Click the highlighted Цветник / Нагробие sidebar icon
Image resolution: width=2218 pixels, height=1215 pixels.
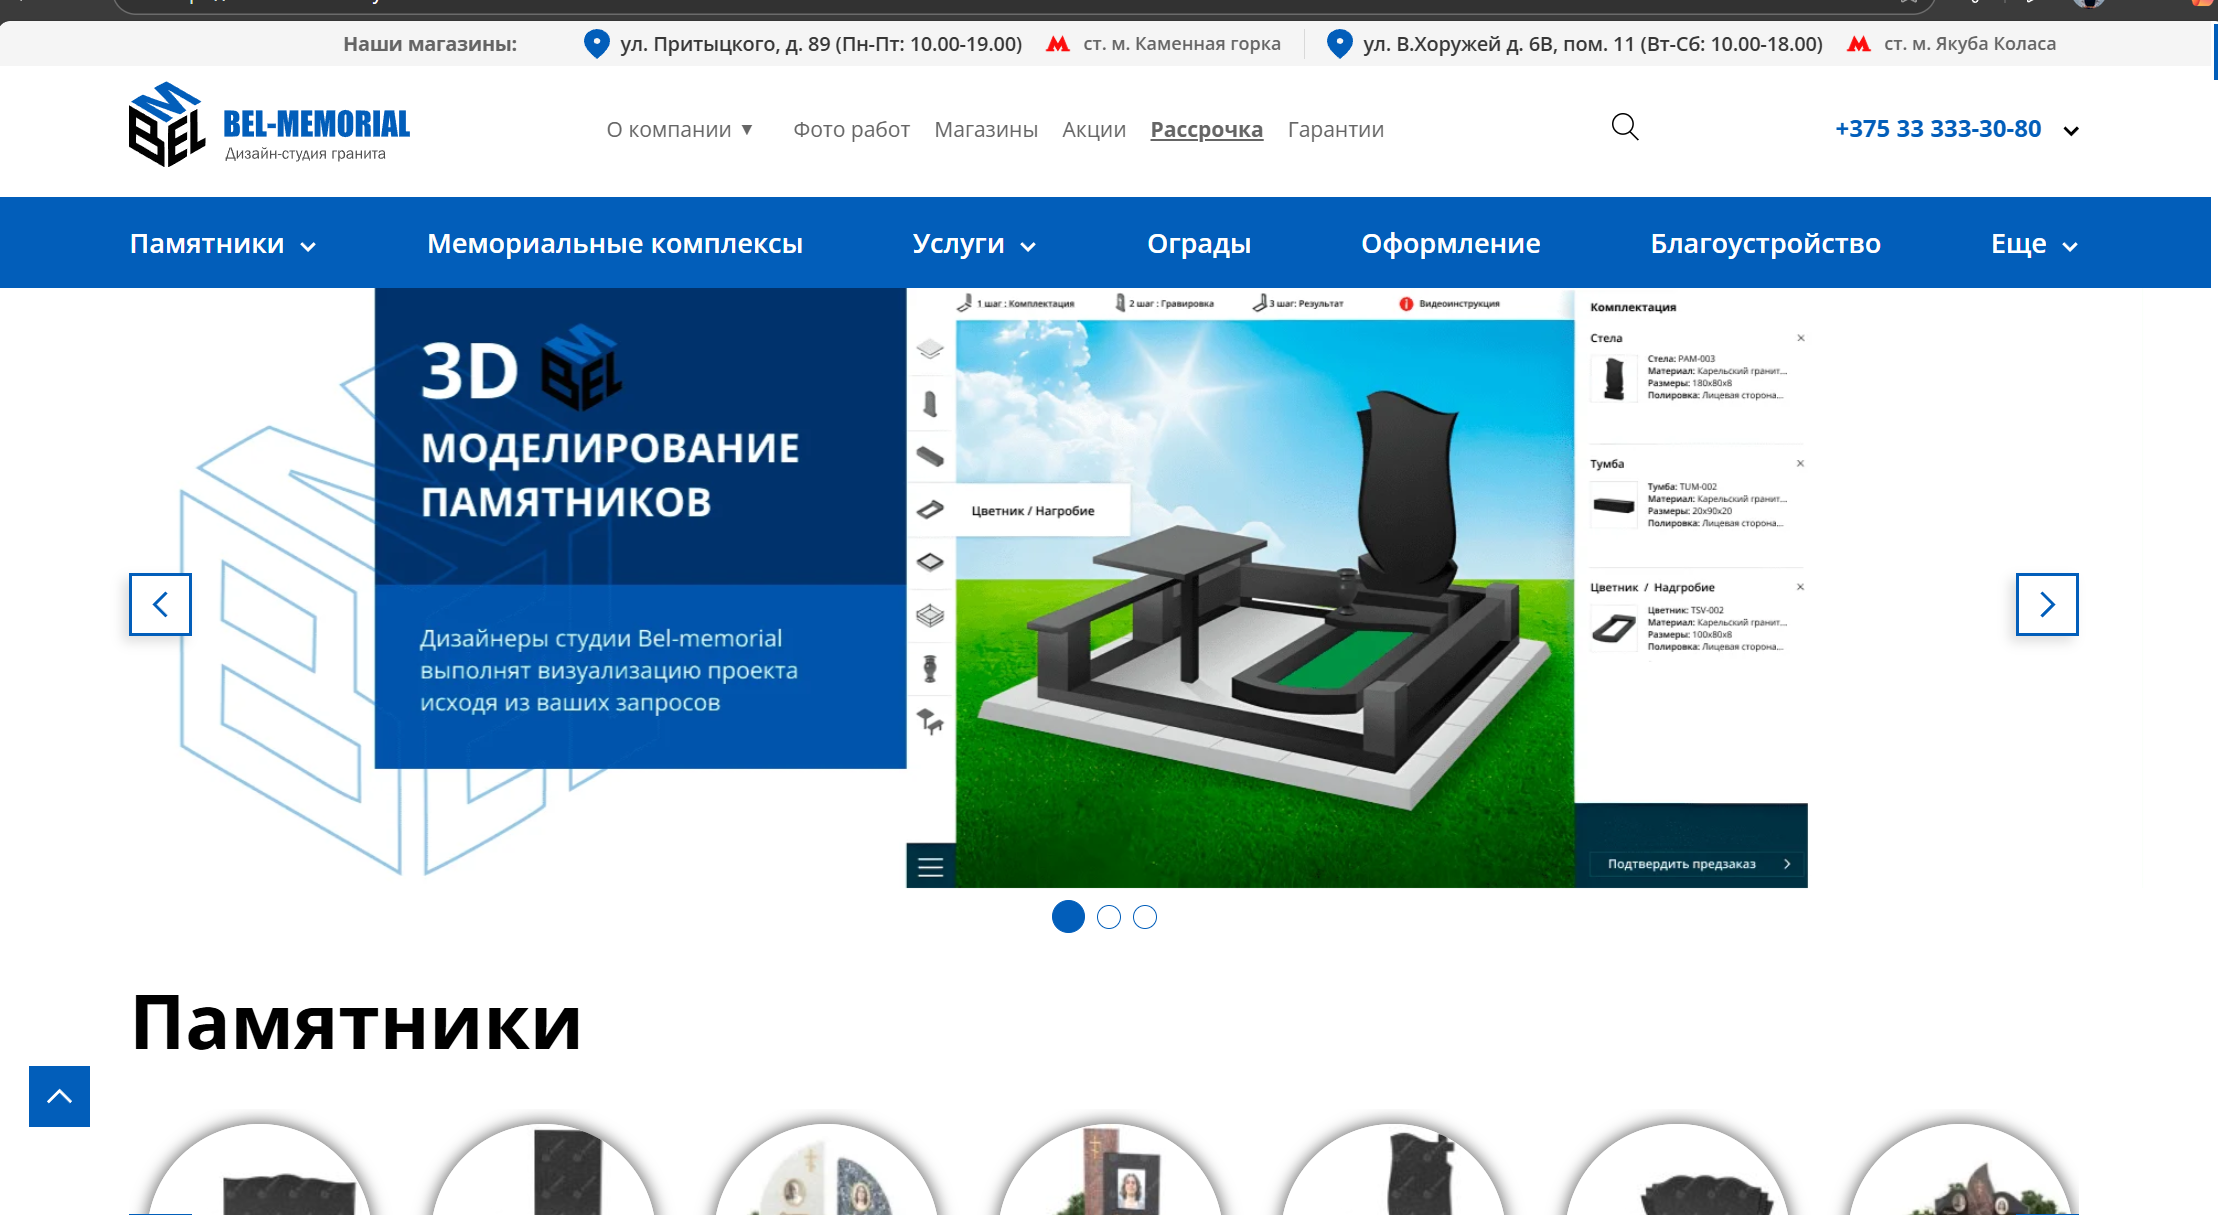929,510
